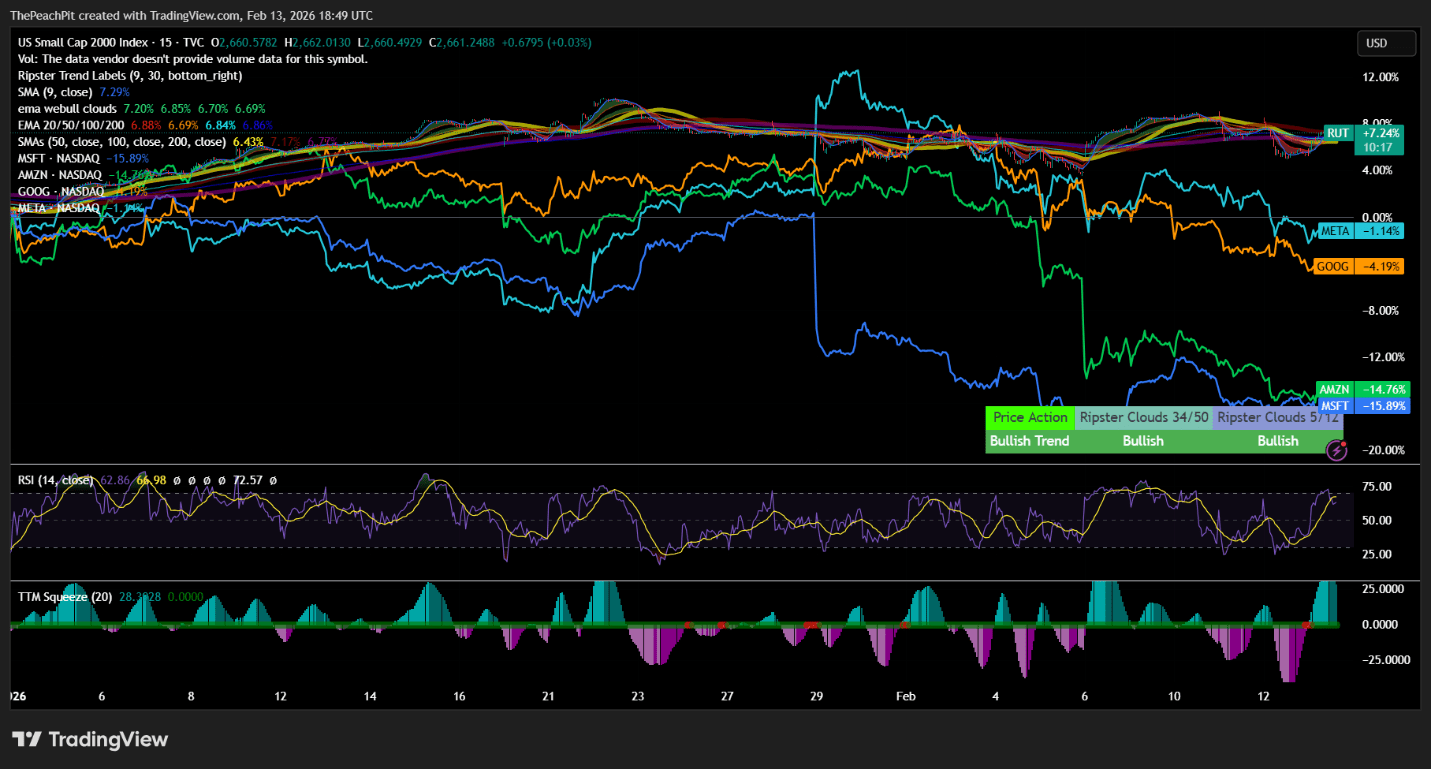The width and height of the screenshot is (1431, 769).
Task: Open the USD currency selector
Action: click(x=1386, y=42)
